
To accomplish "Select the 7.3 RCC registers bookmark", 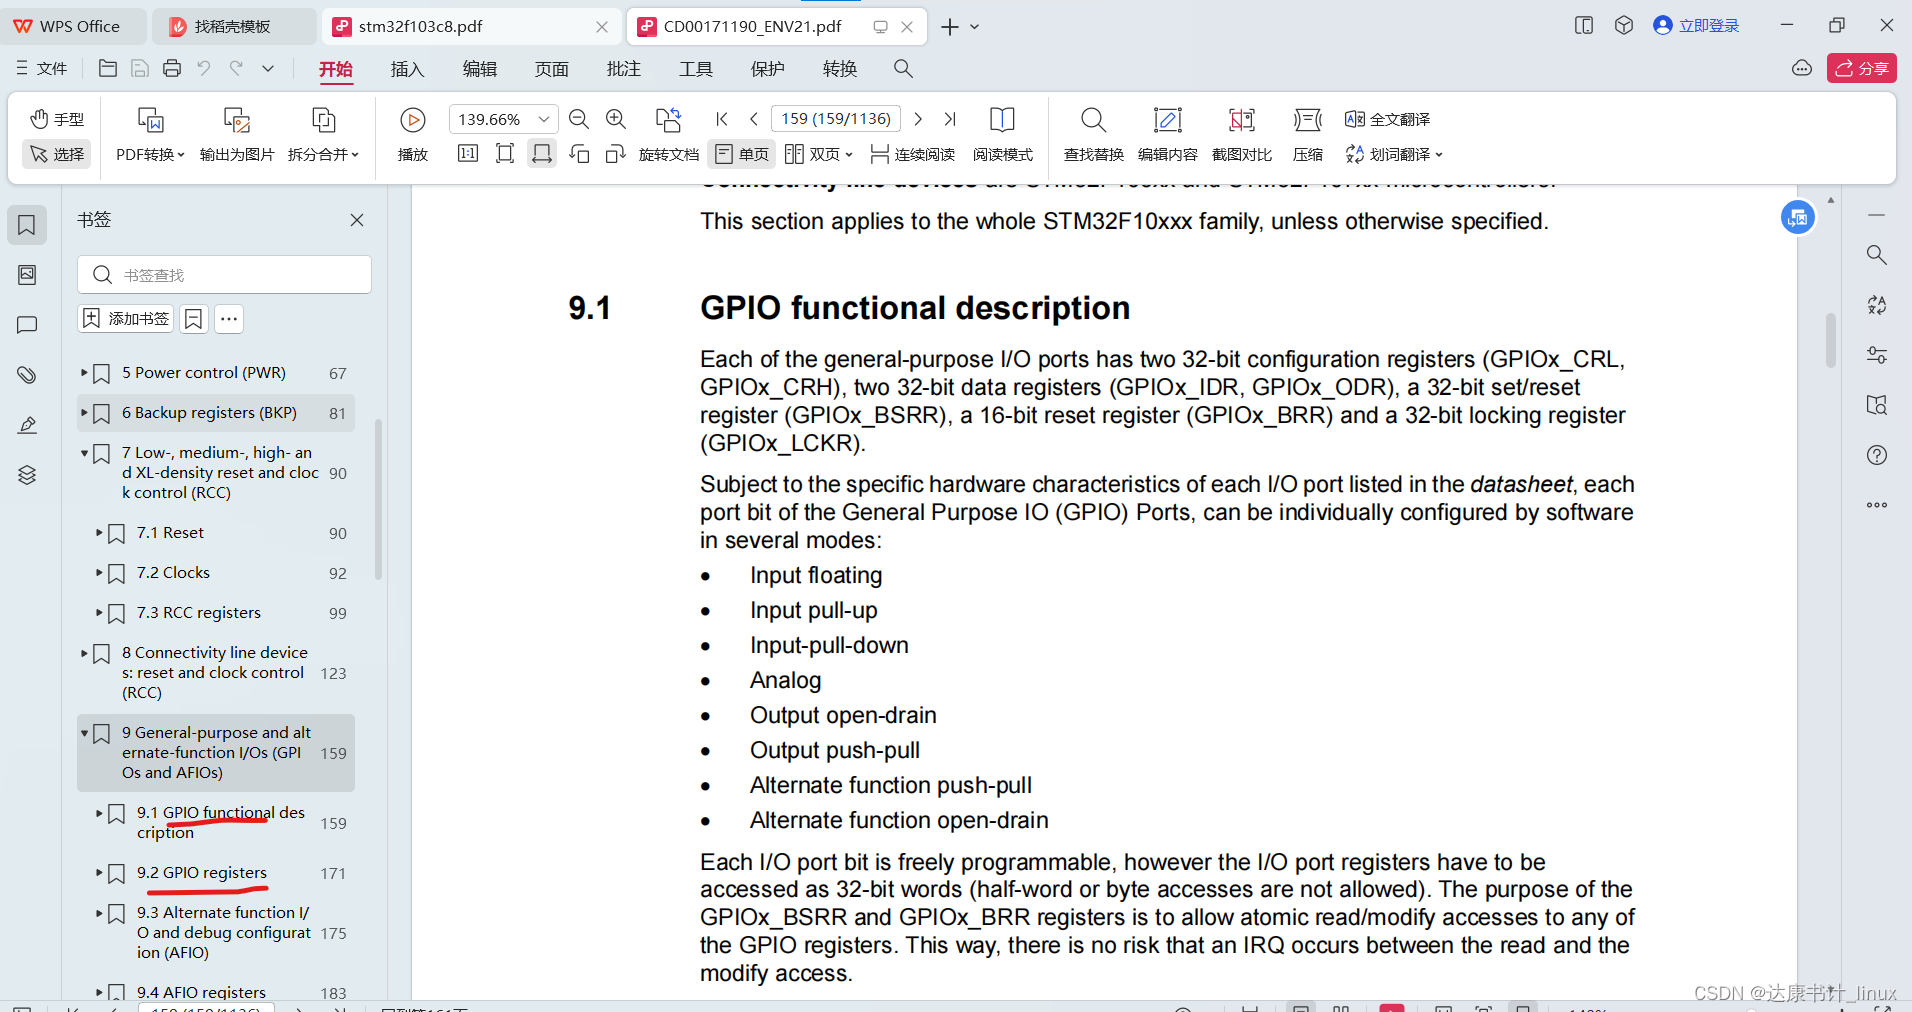I will pyautogui.click(x=199, y=612).
